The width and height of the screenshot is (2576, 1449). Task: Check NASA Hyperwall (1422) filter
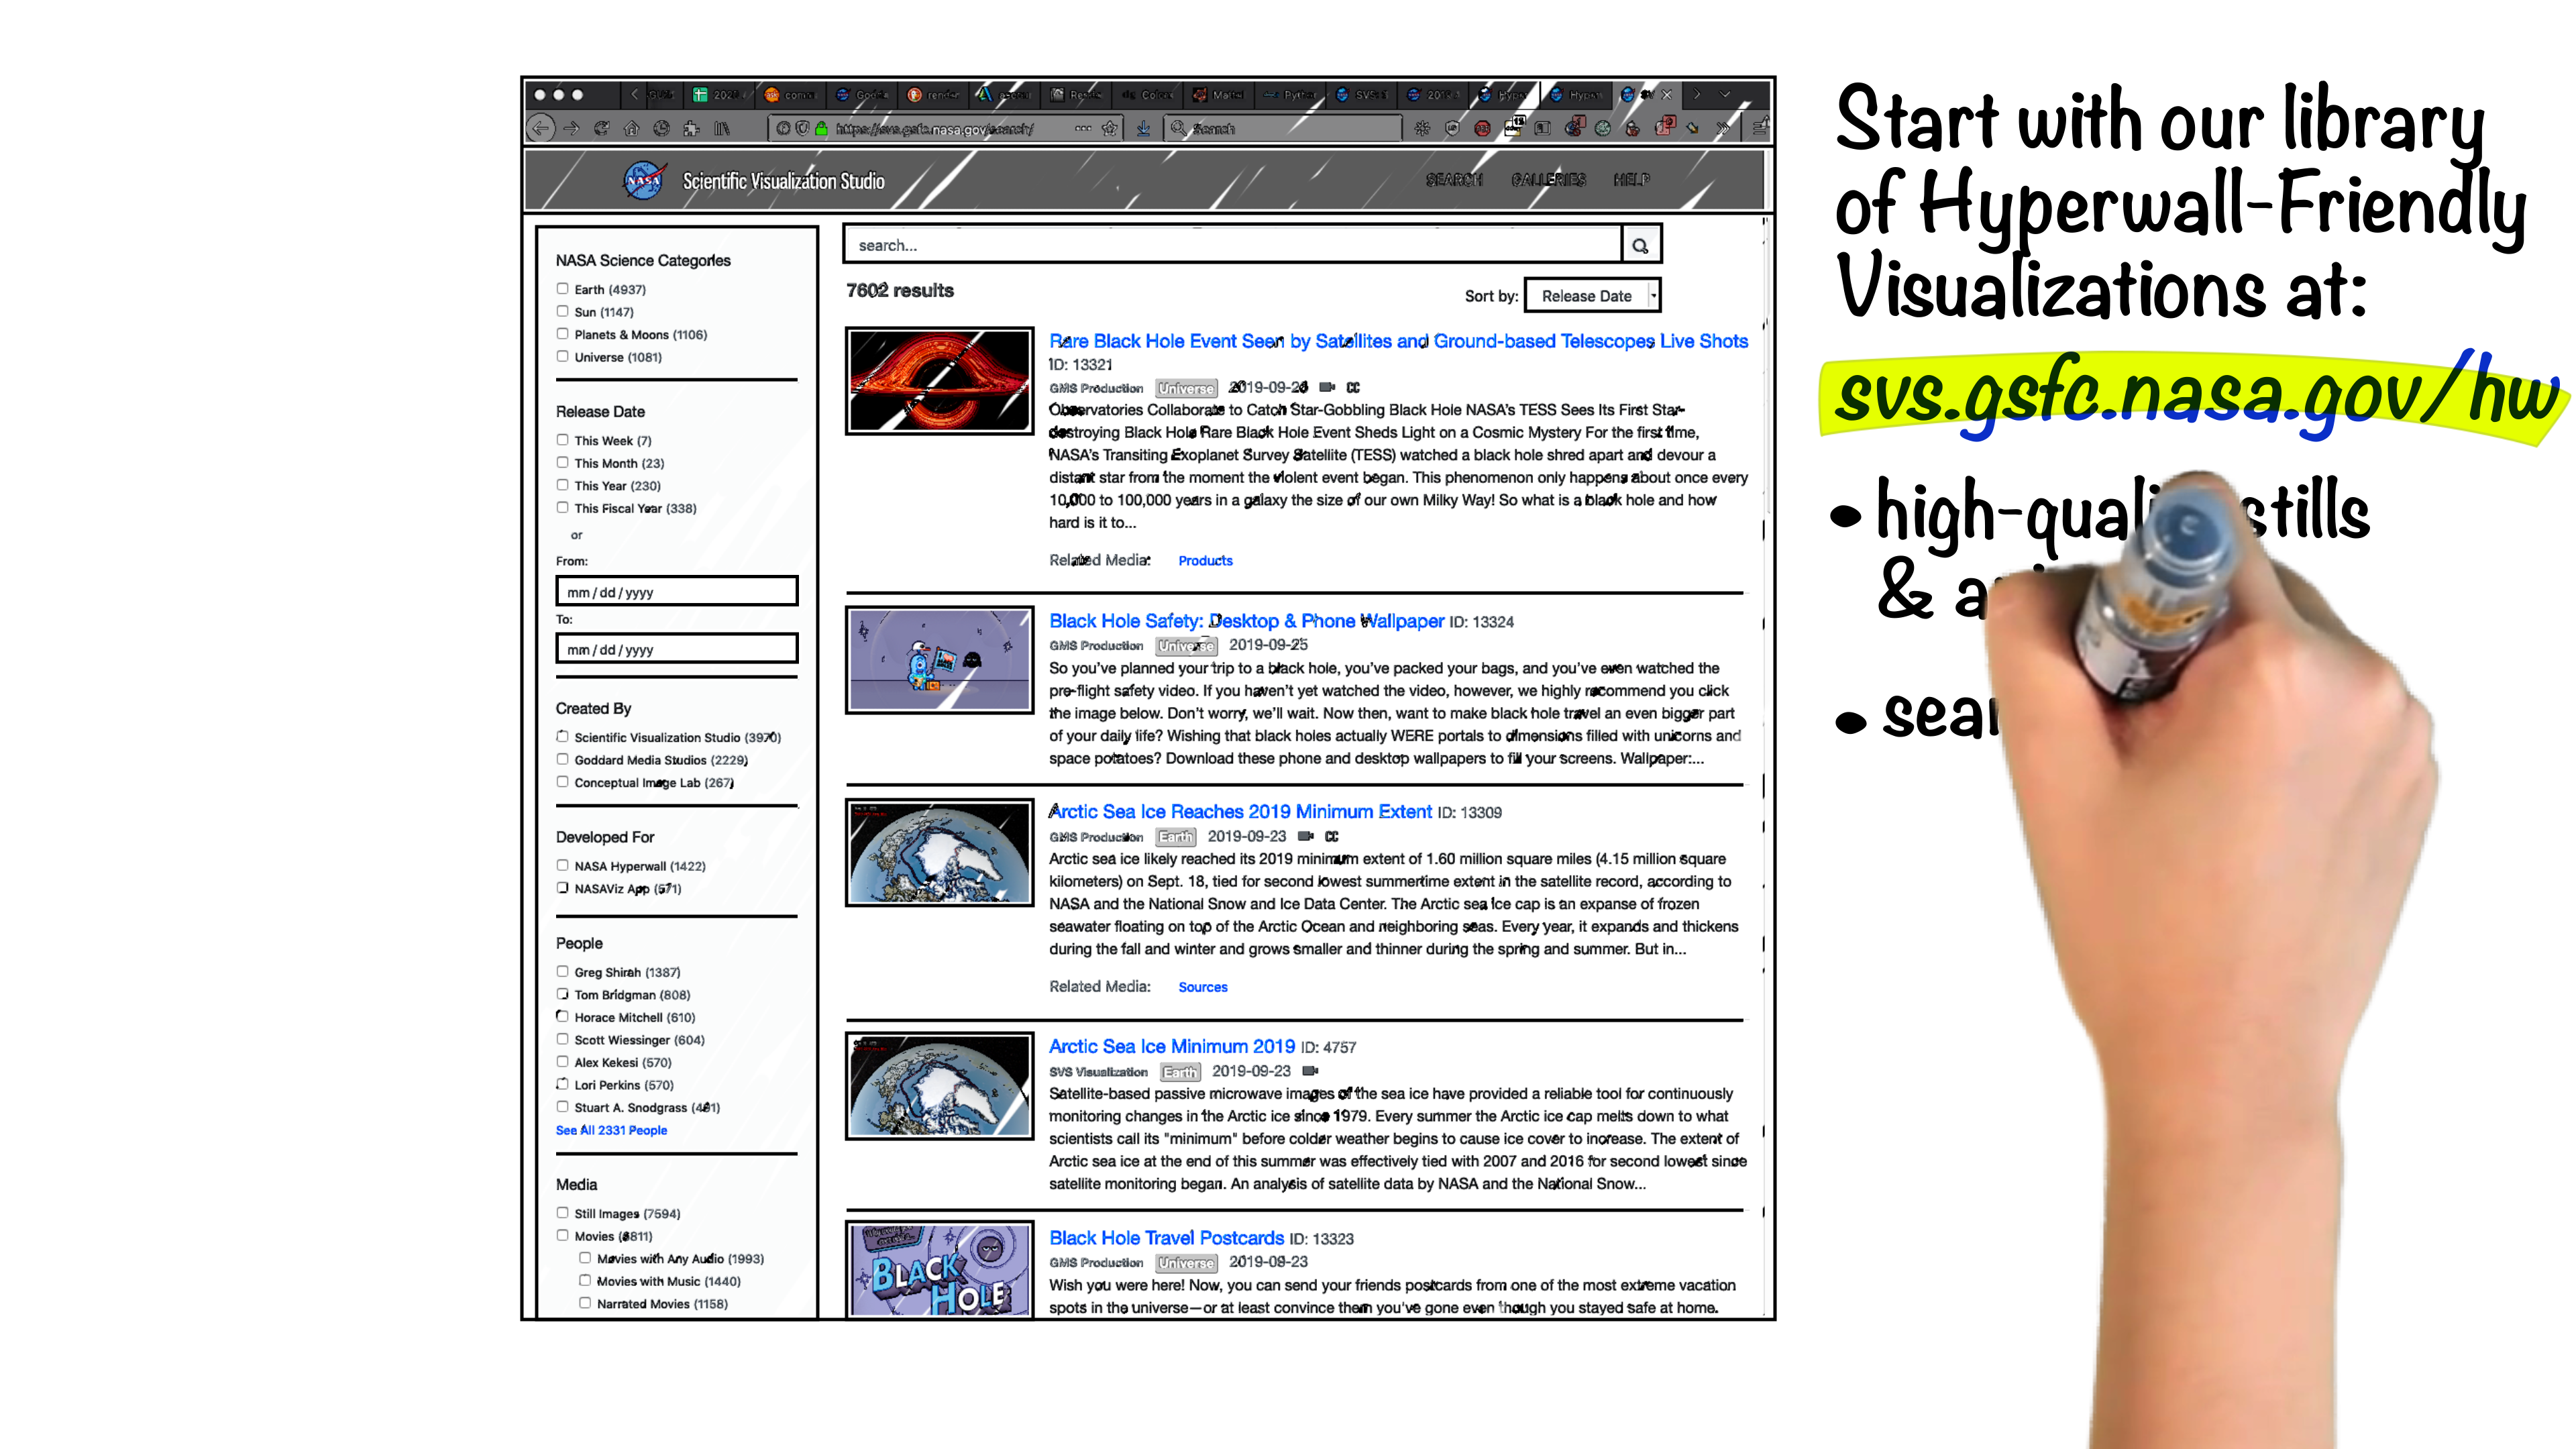tap(562, 865)
